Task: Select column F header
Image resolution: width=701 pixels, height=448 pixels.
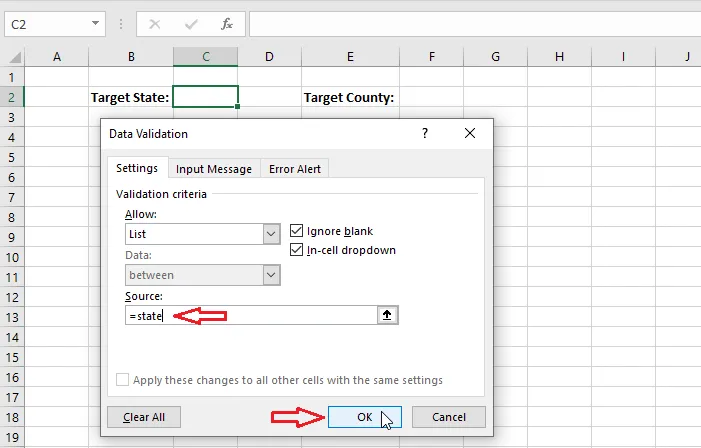Action: (431, 57)
